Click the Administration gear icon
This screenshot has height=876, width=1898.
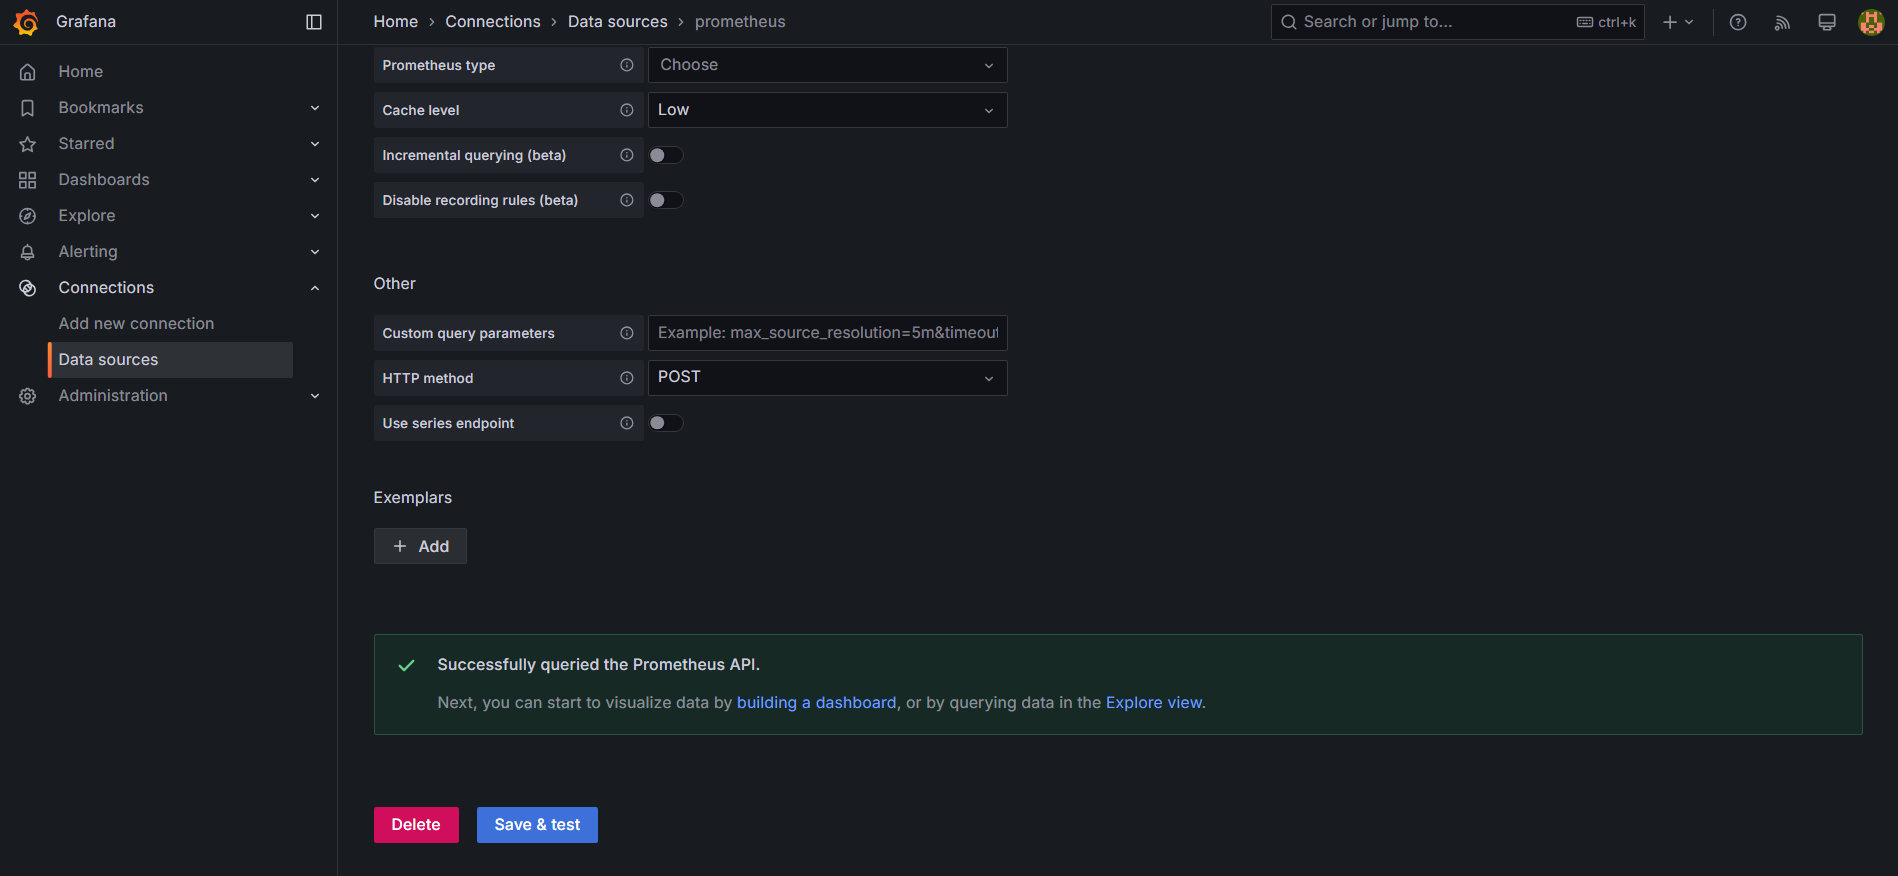pyautogui.click(x=28, y=396)
